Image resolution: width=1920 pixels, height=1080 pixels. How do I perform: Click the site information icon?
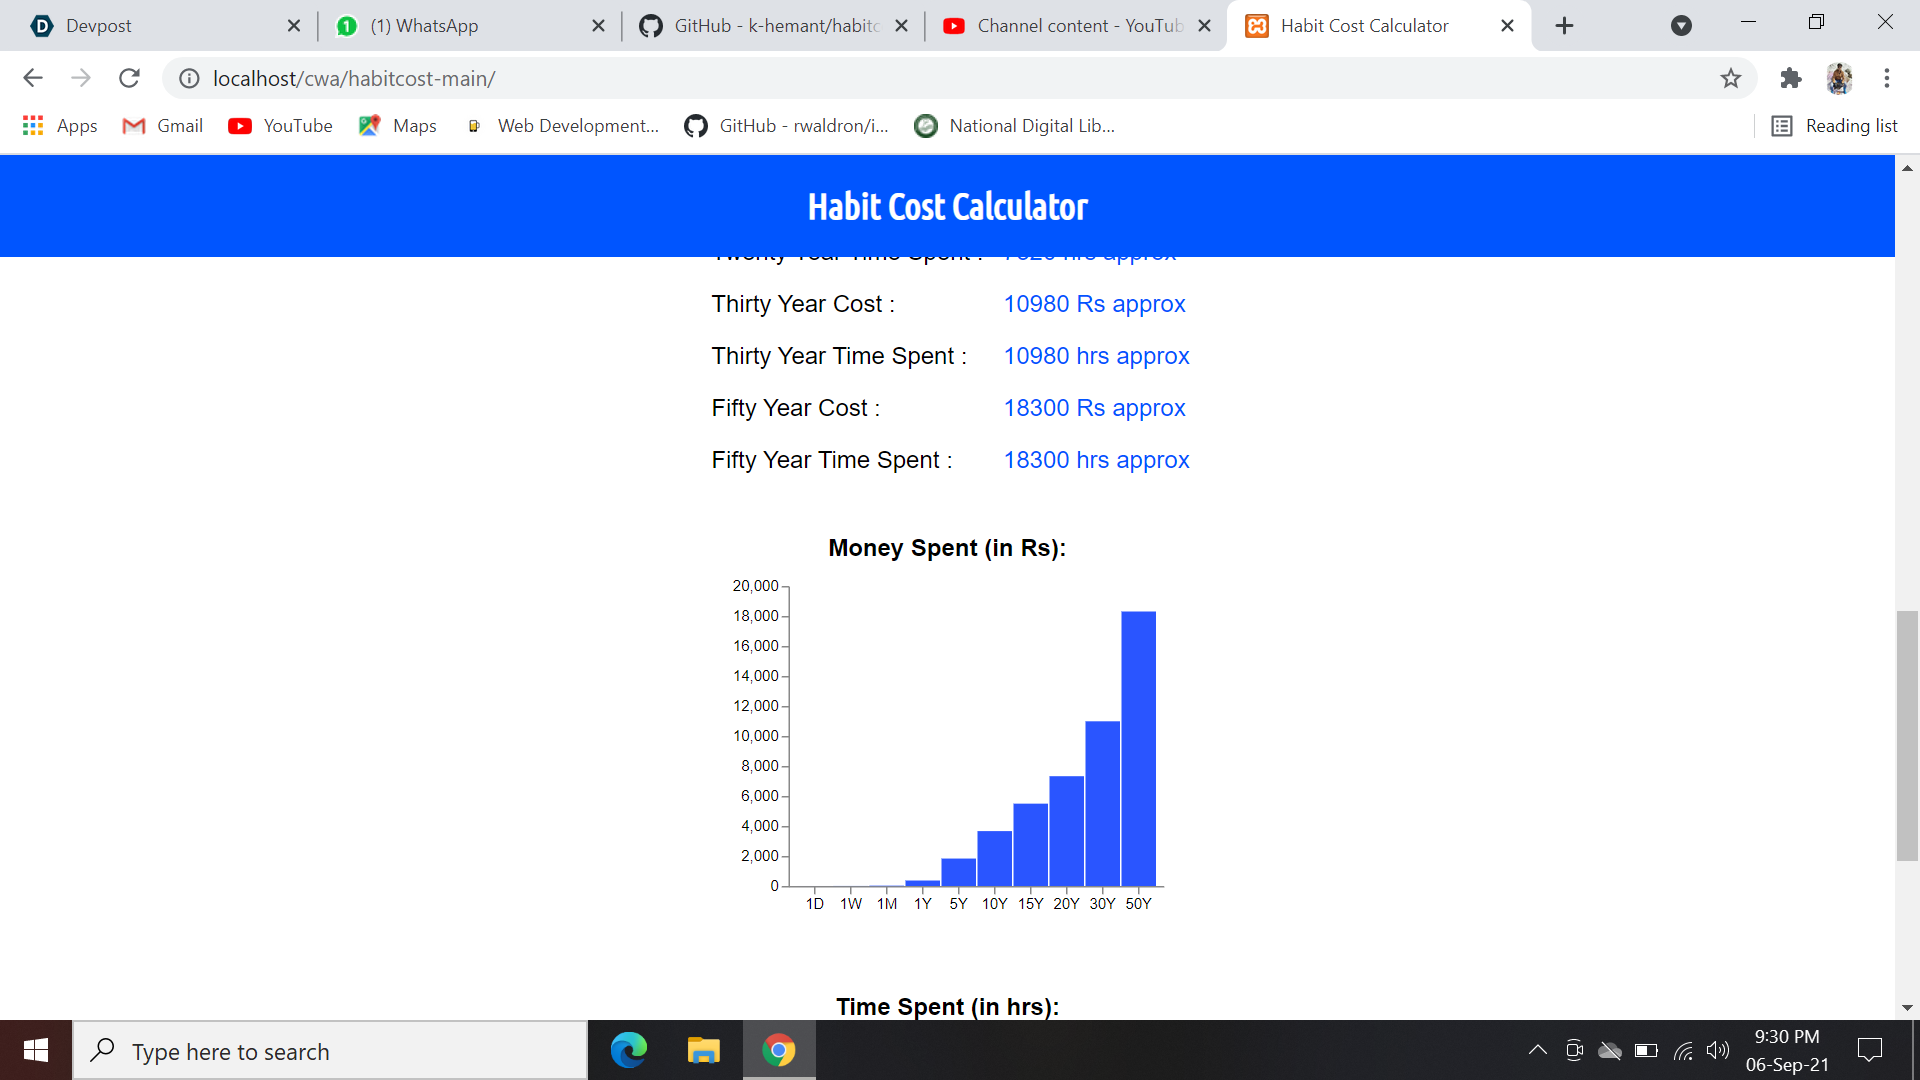click(189, 78)
